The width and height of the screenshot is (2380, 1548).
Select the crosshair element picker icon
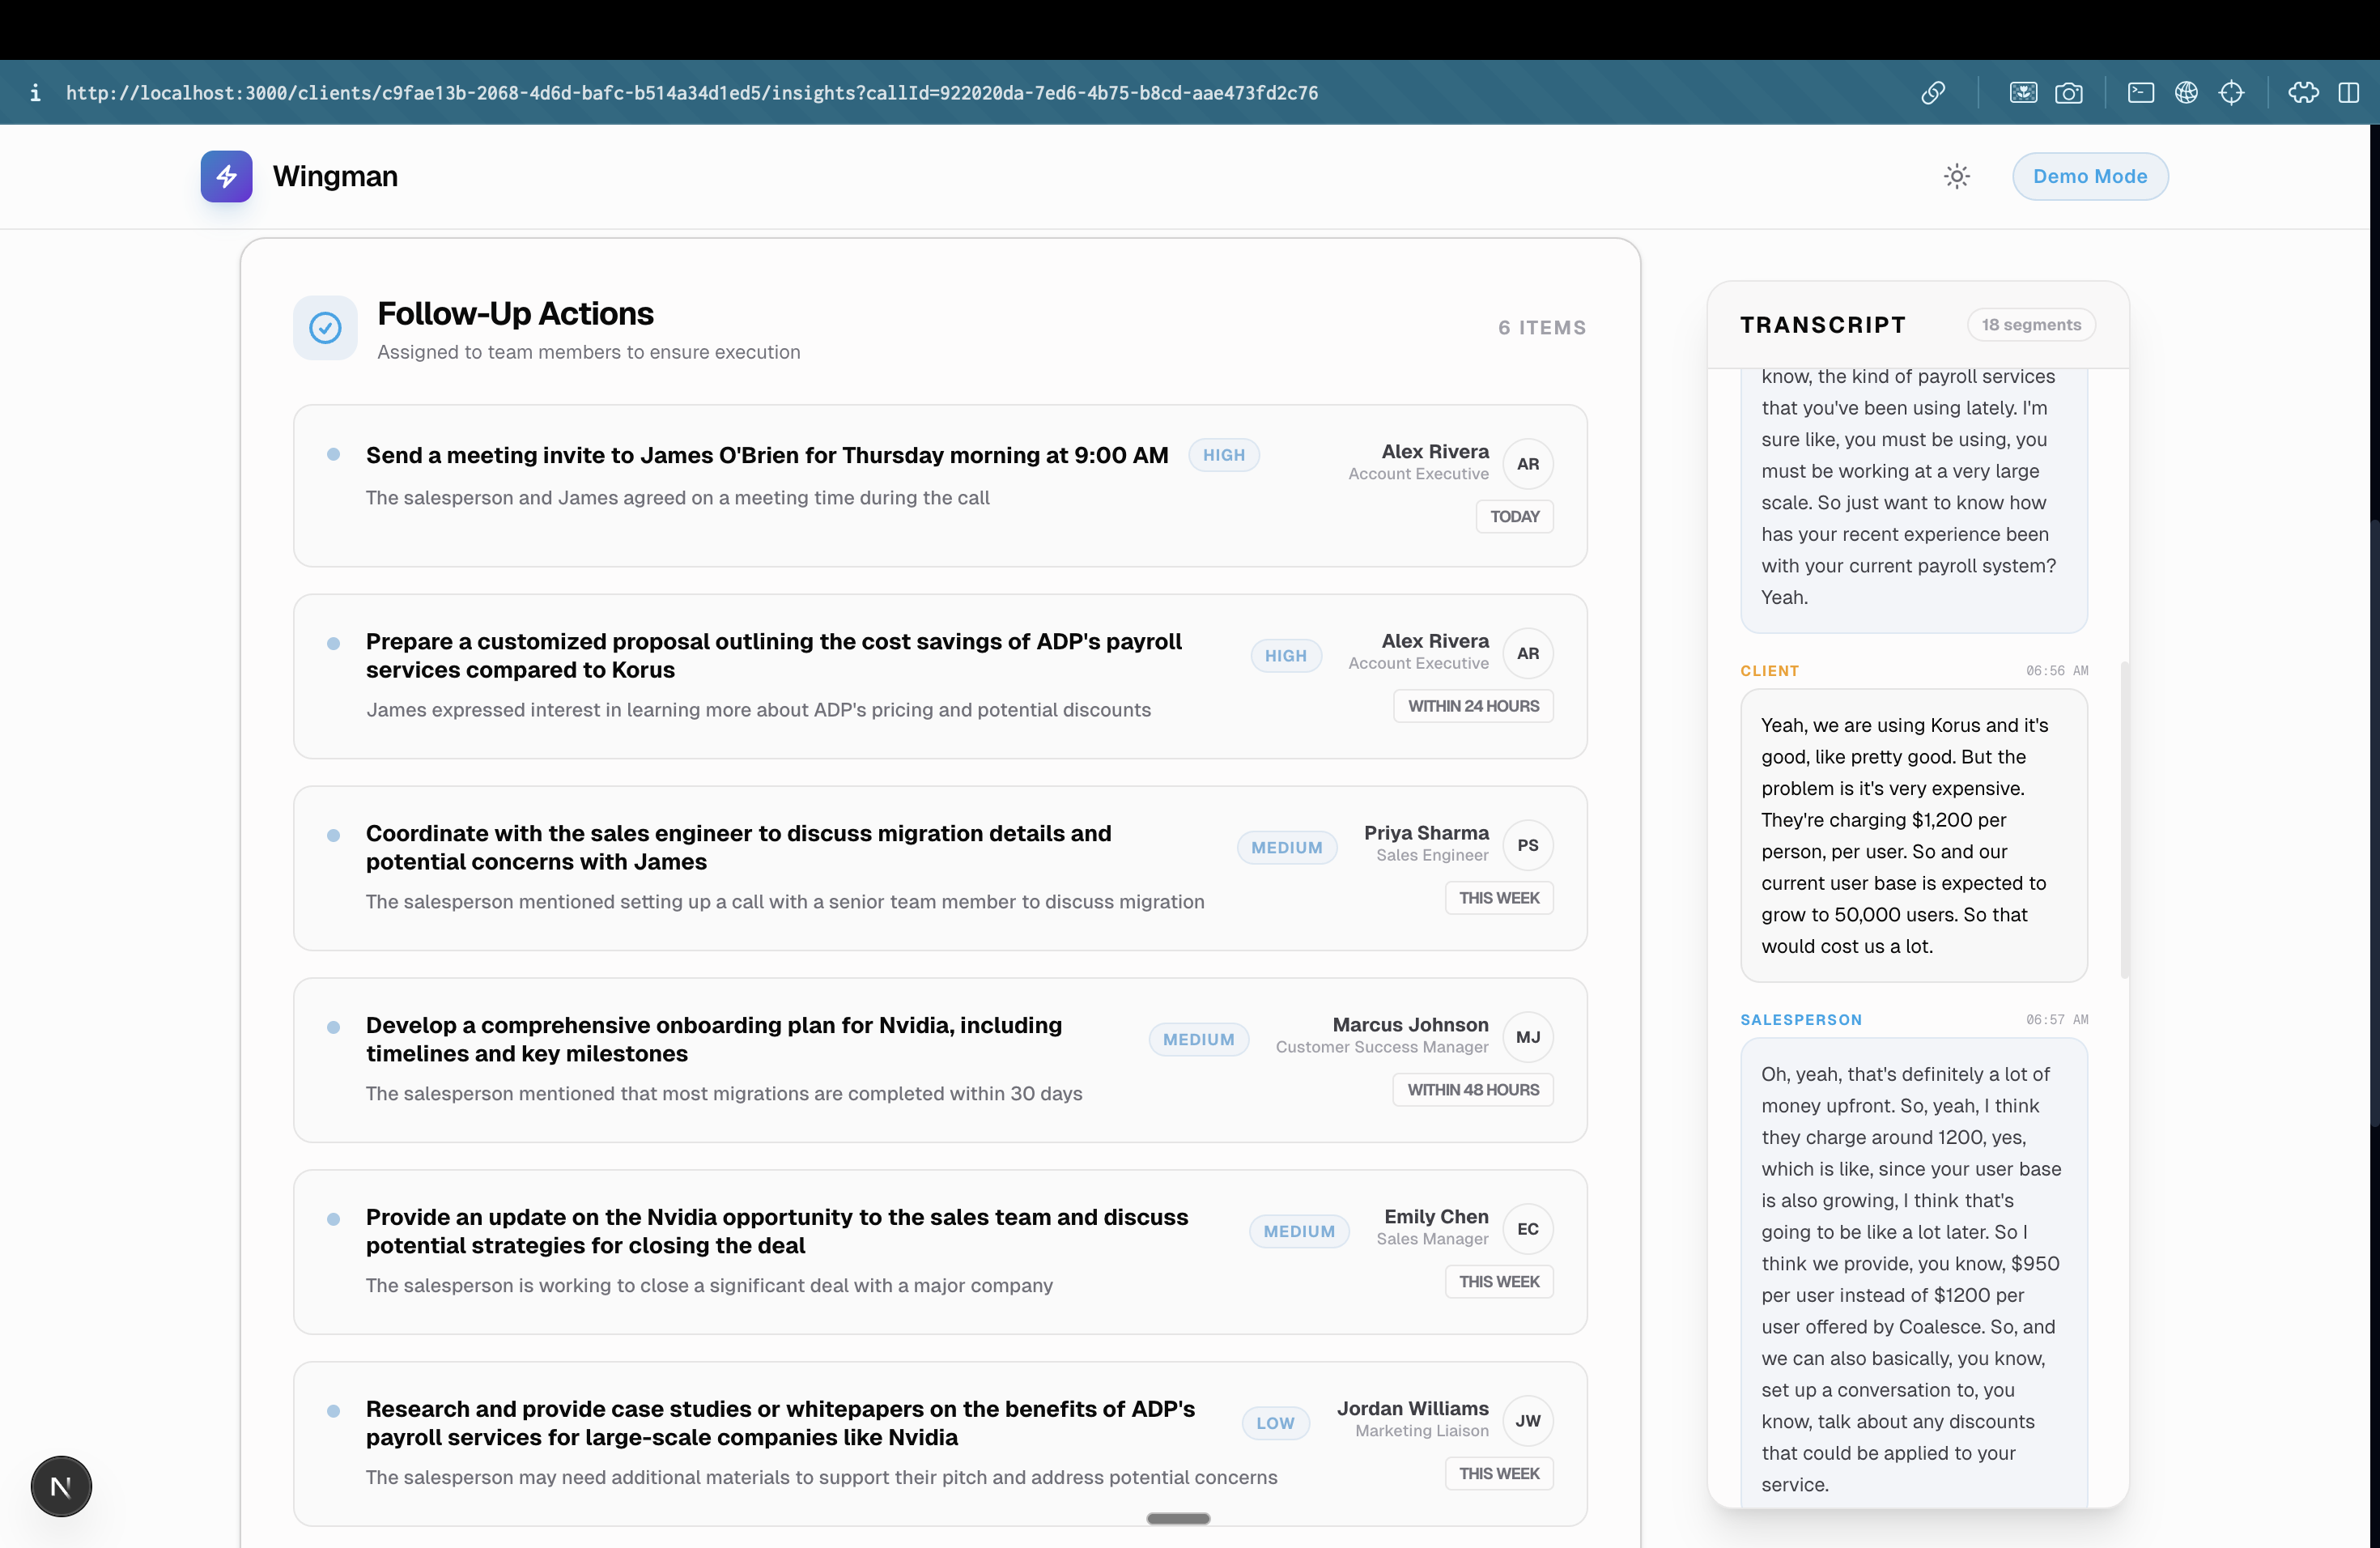(x=2231, y=93)
